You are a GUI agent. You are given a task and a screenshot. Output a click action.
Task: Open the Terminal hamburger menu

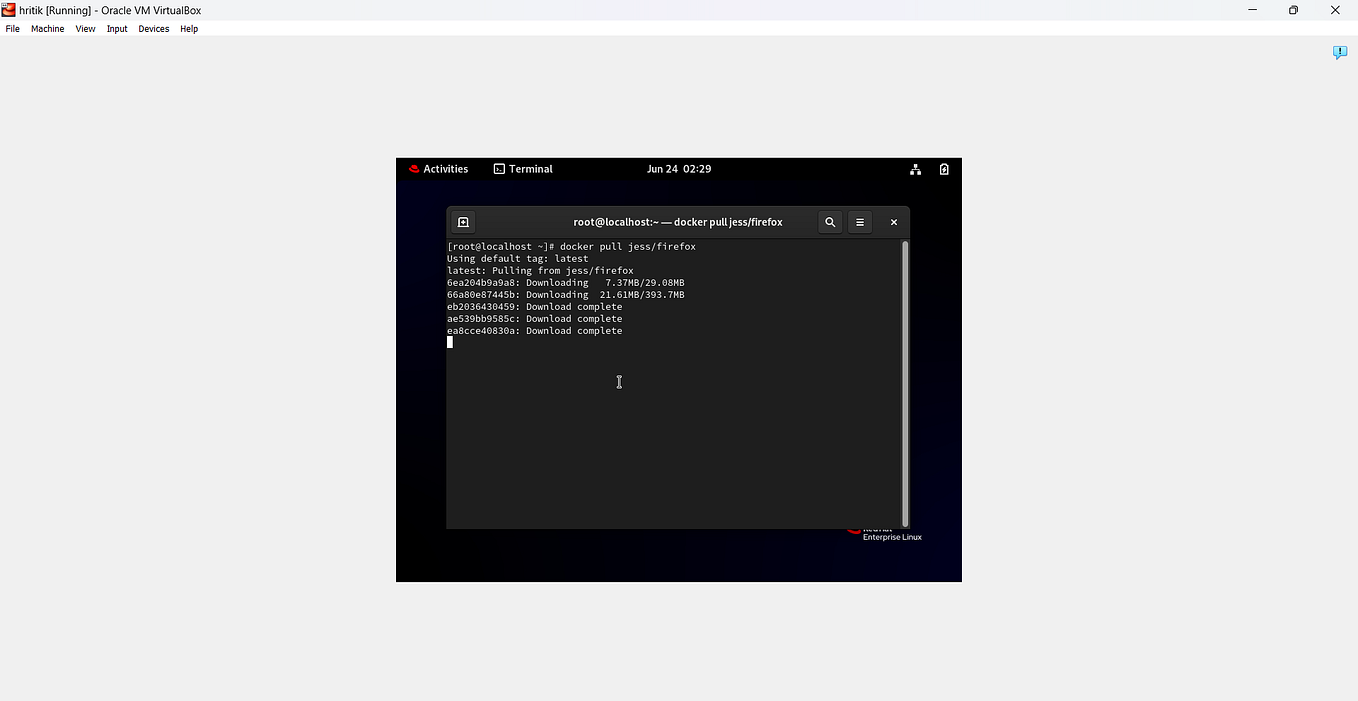(x=860, y=222)
